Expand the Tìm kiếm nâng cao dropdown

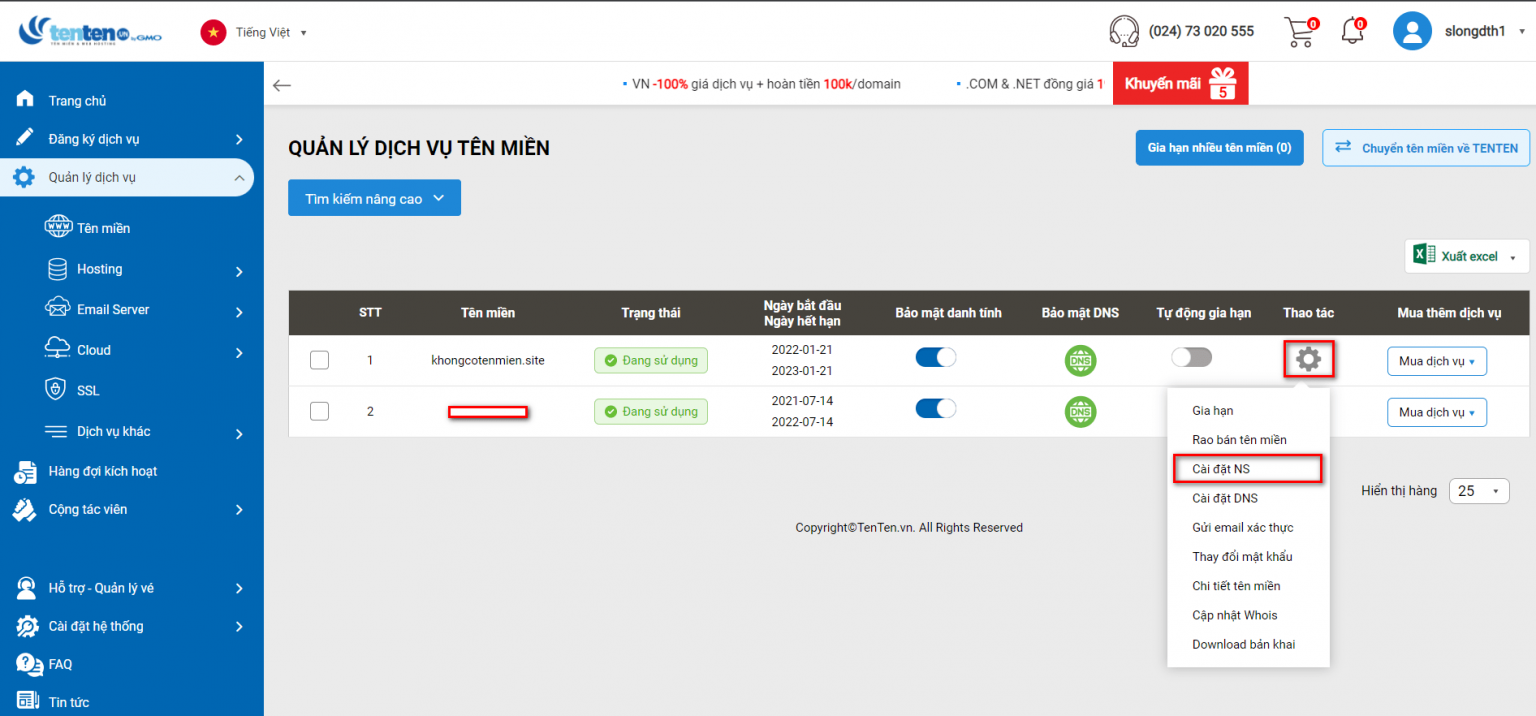(374, 197)
